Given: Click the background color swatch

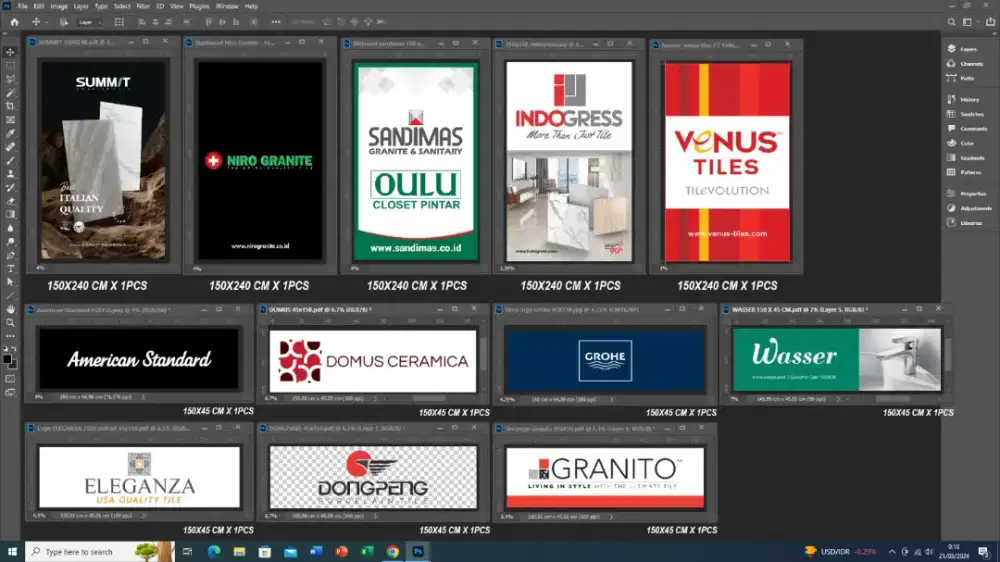Looking at the screenshot, I should 13,365.
